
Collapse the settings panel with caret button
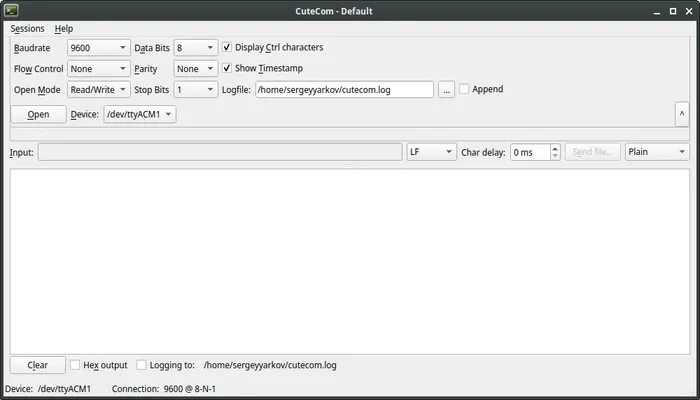[682, 114]
